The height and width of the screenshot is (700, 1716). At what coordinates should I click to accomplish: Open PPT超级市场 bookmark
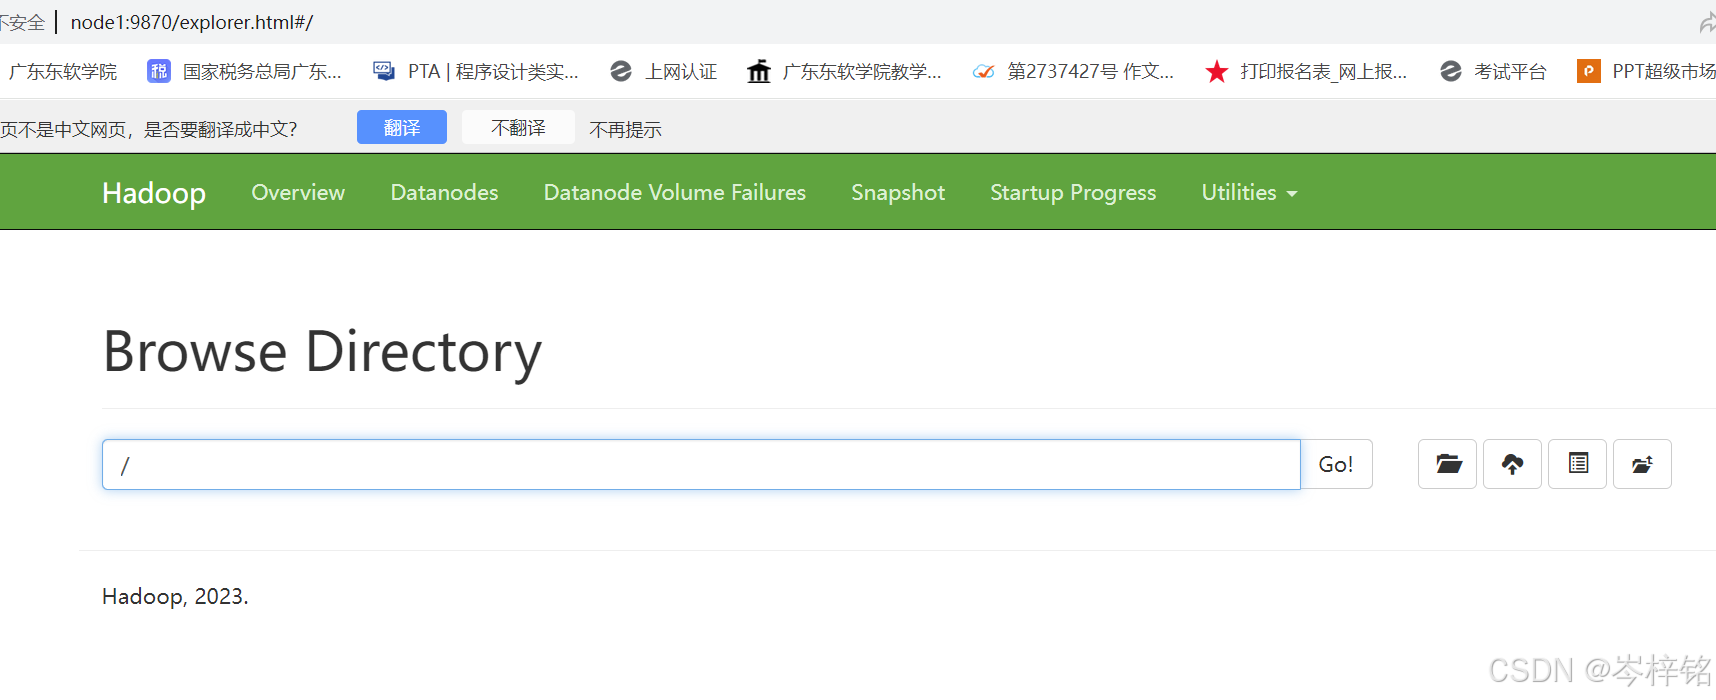[x=1646, y=71]
